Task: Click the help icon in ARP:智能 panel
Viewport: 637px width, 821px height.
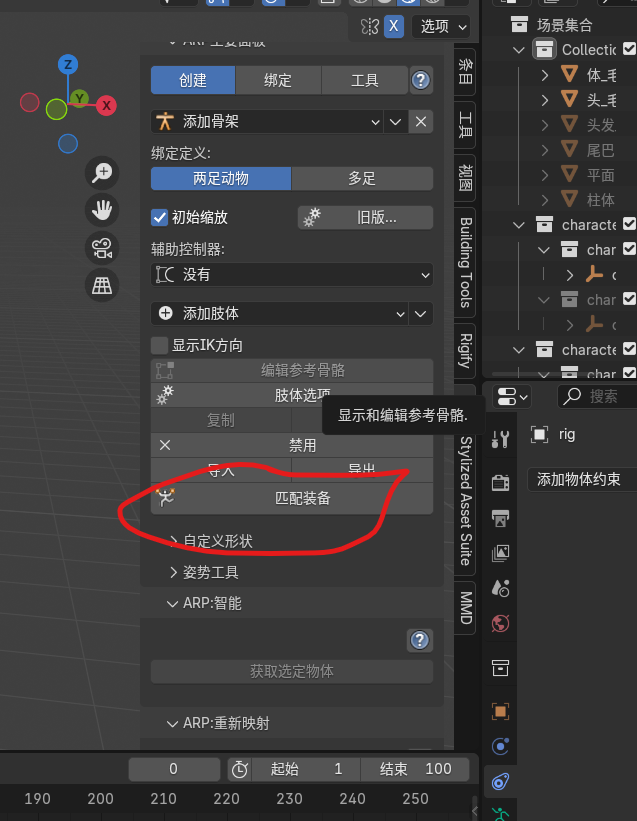Action: click(x=420, y=640)
